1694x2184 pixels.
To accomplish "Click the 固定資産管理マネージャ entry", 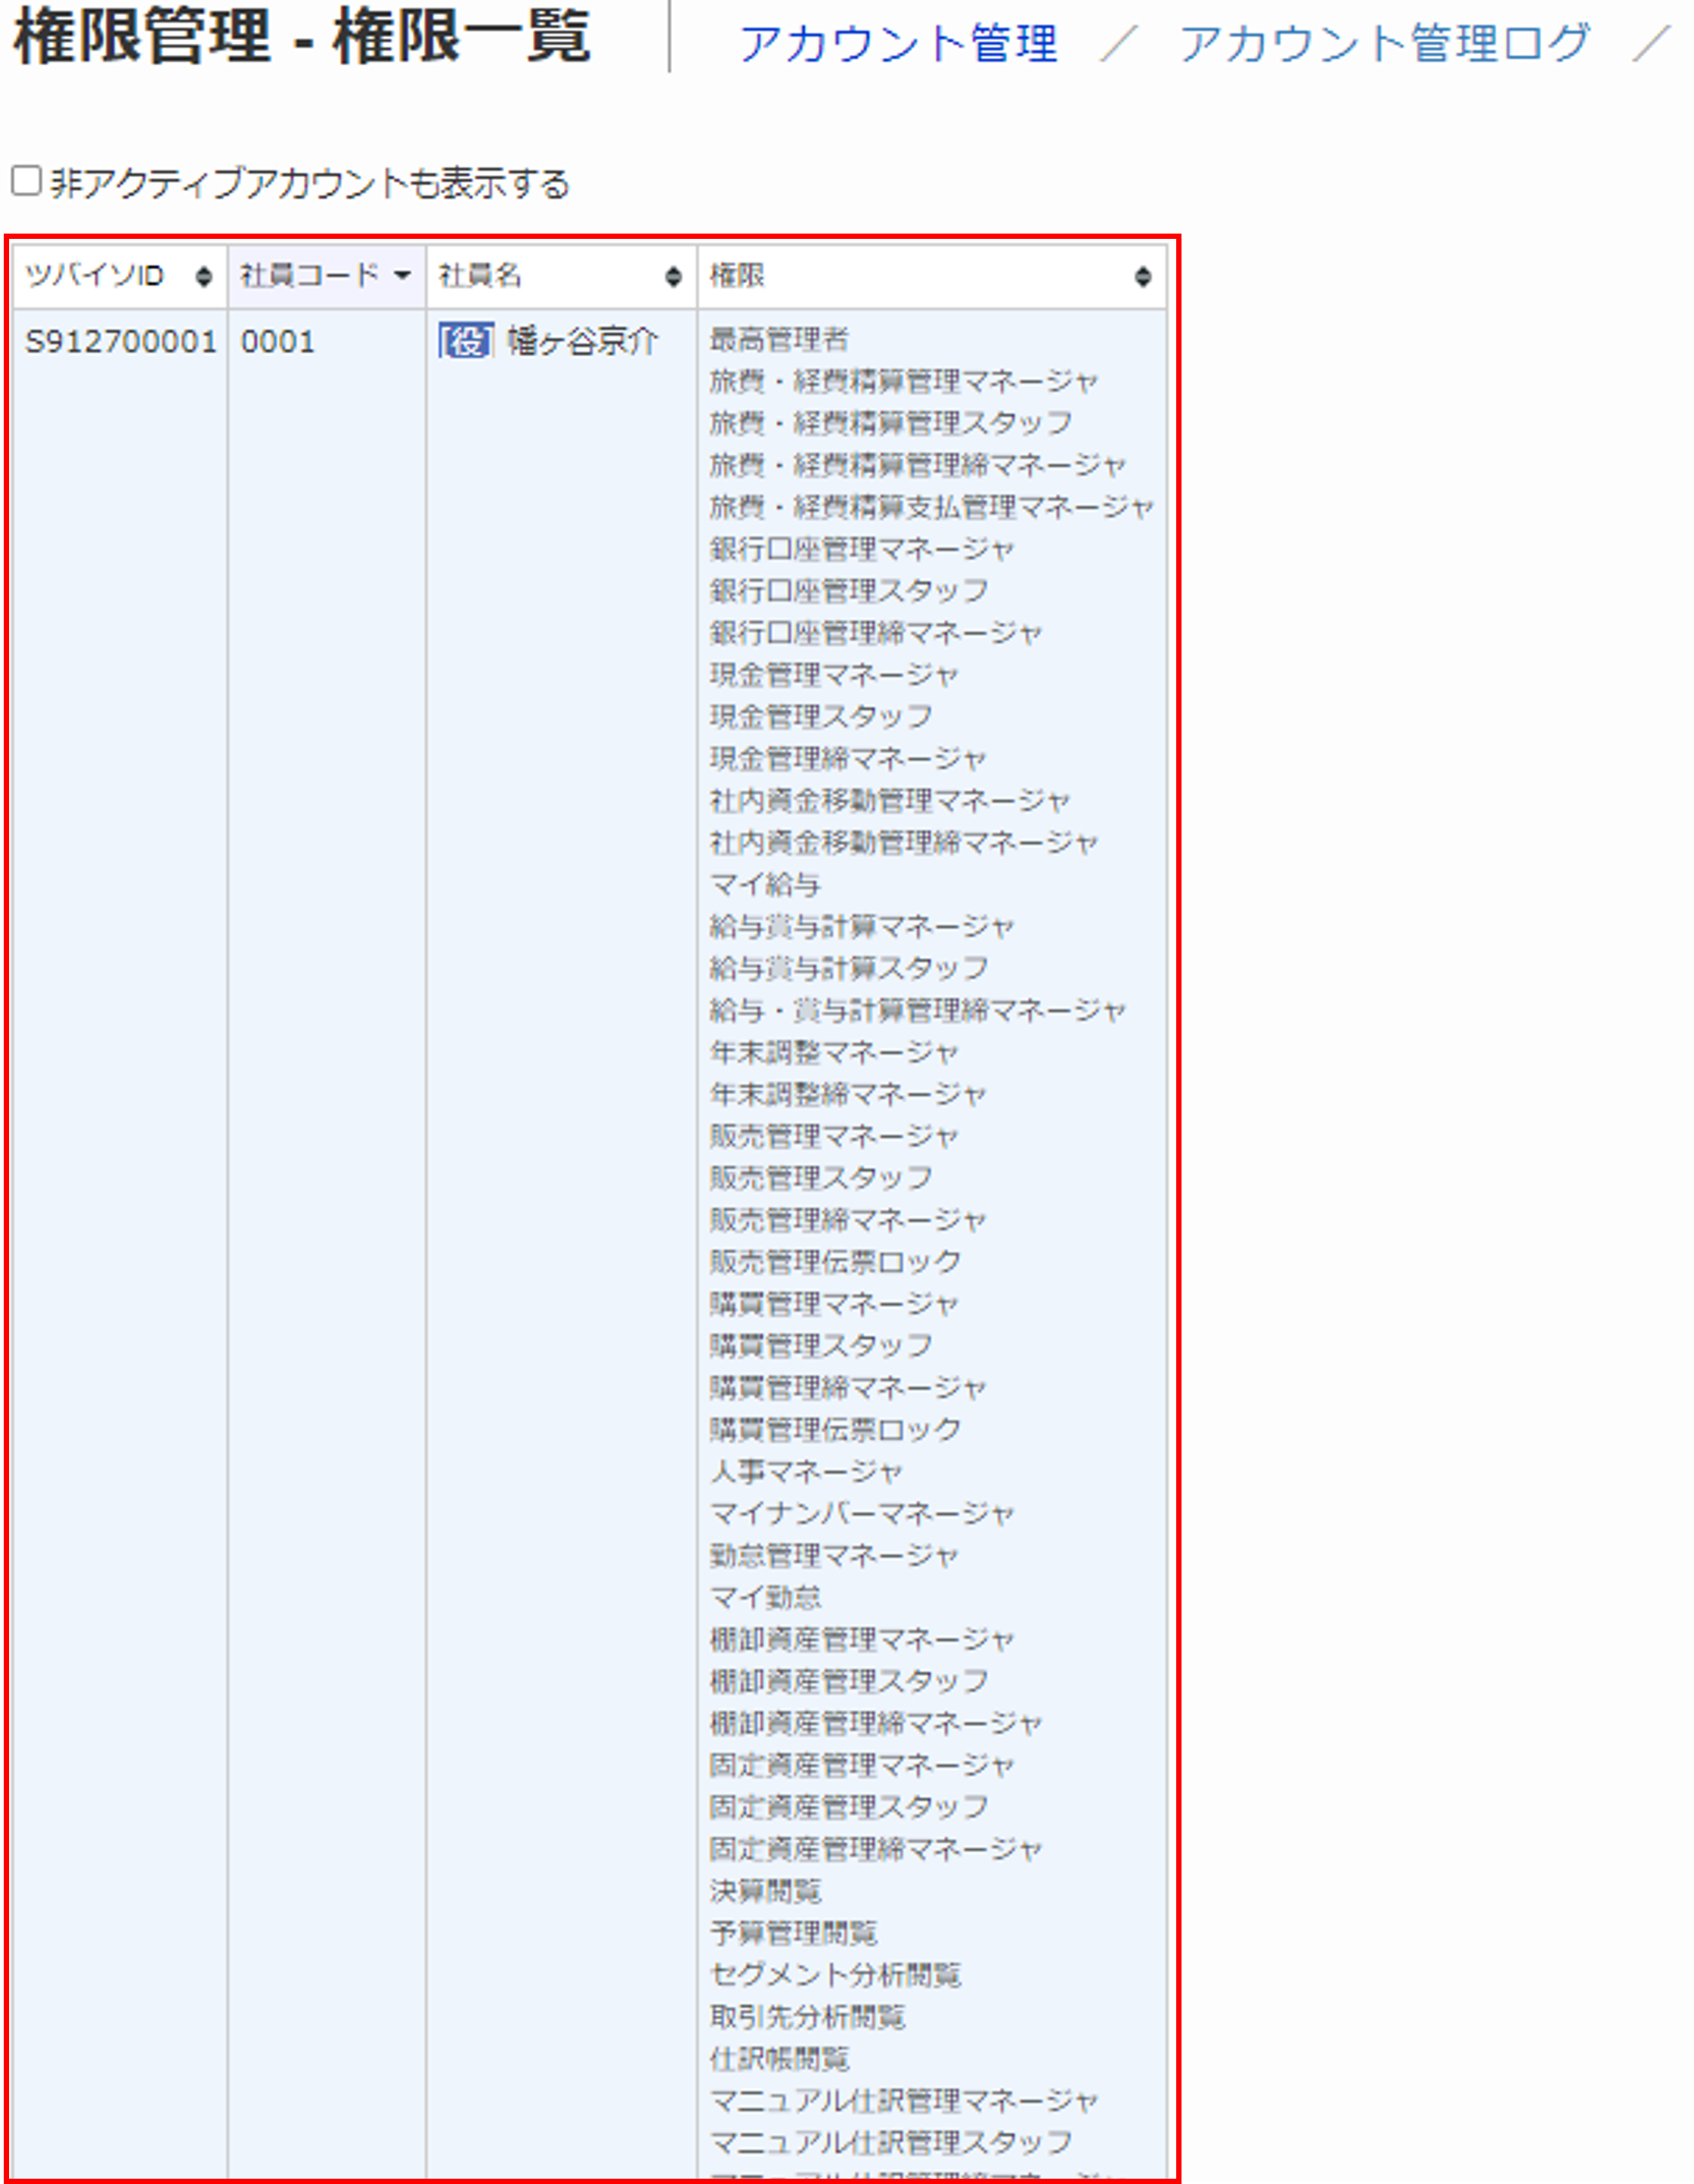I will click(x=861, y=1767).
